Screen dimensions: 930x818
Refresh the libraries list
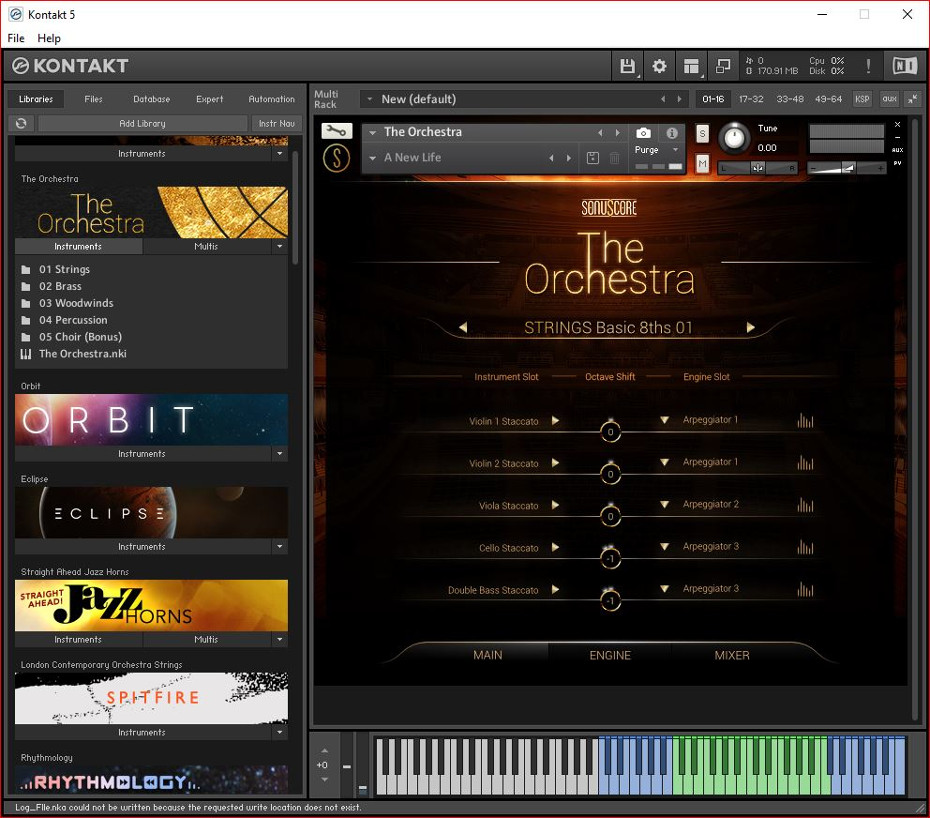[x=21, y=123]
